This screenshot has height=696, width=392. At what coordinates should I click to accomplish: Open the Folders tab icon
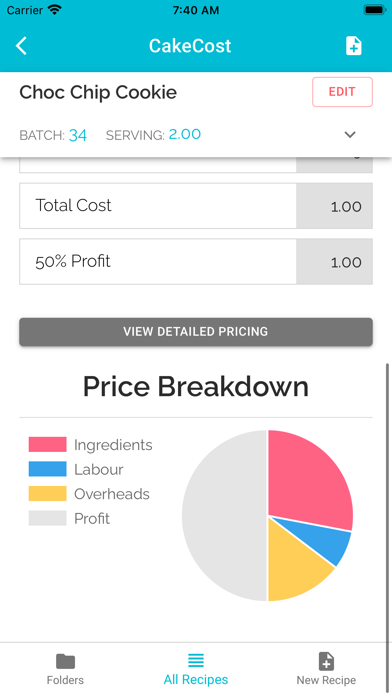tap(65, 661)
